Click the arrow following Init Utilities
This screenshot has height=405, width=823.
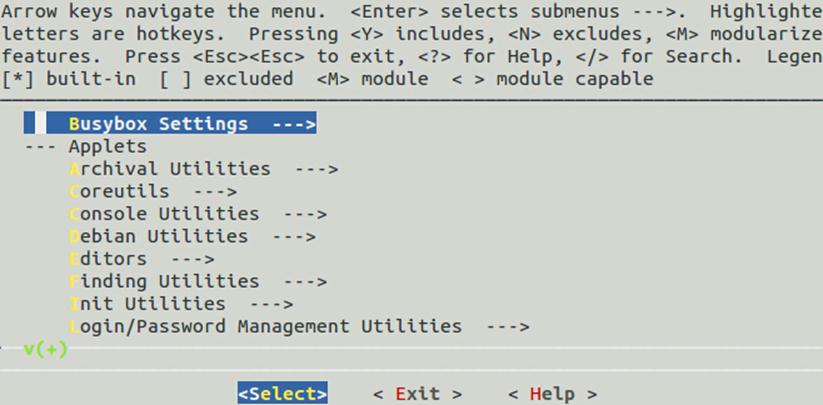click(271, 303)
